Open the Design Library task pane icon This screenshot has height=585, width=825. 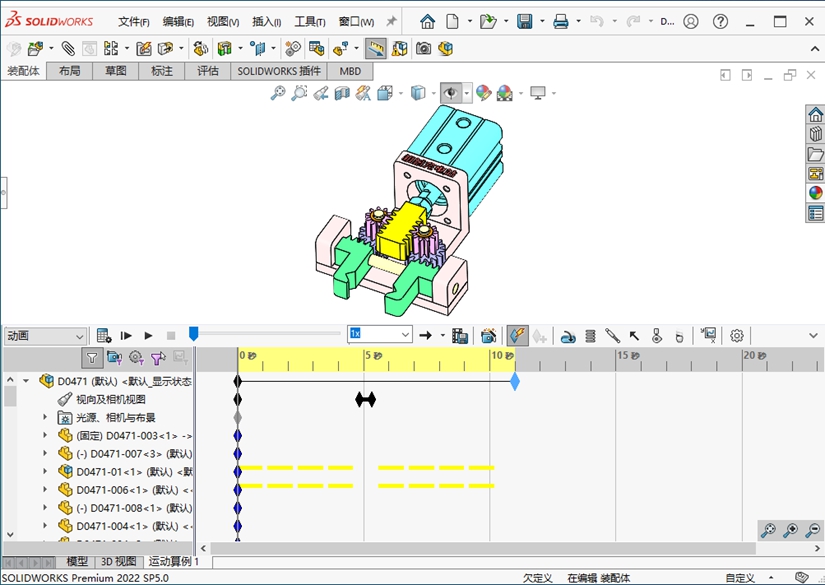click(816, 134)
